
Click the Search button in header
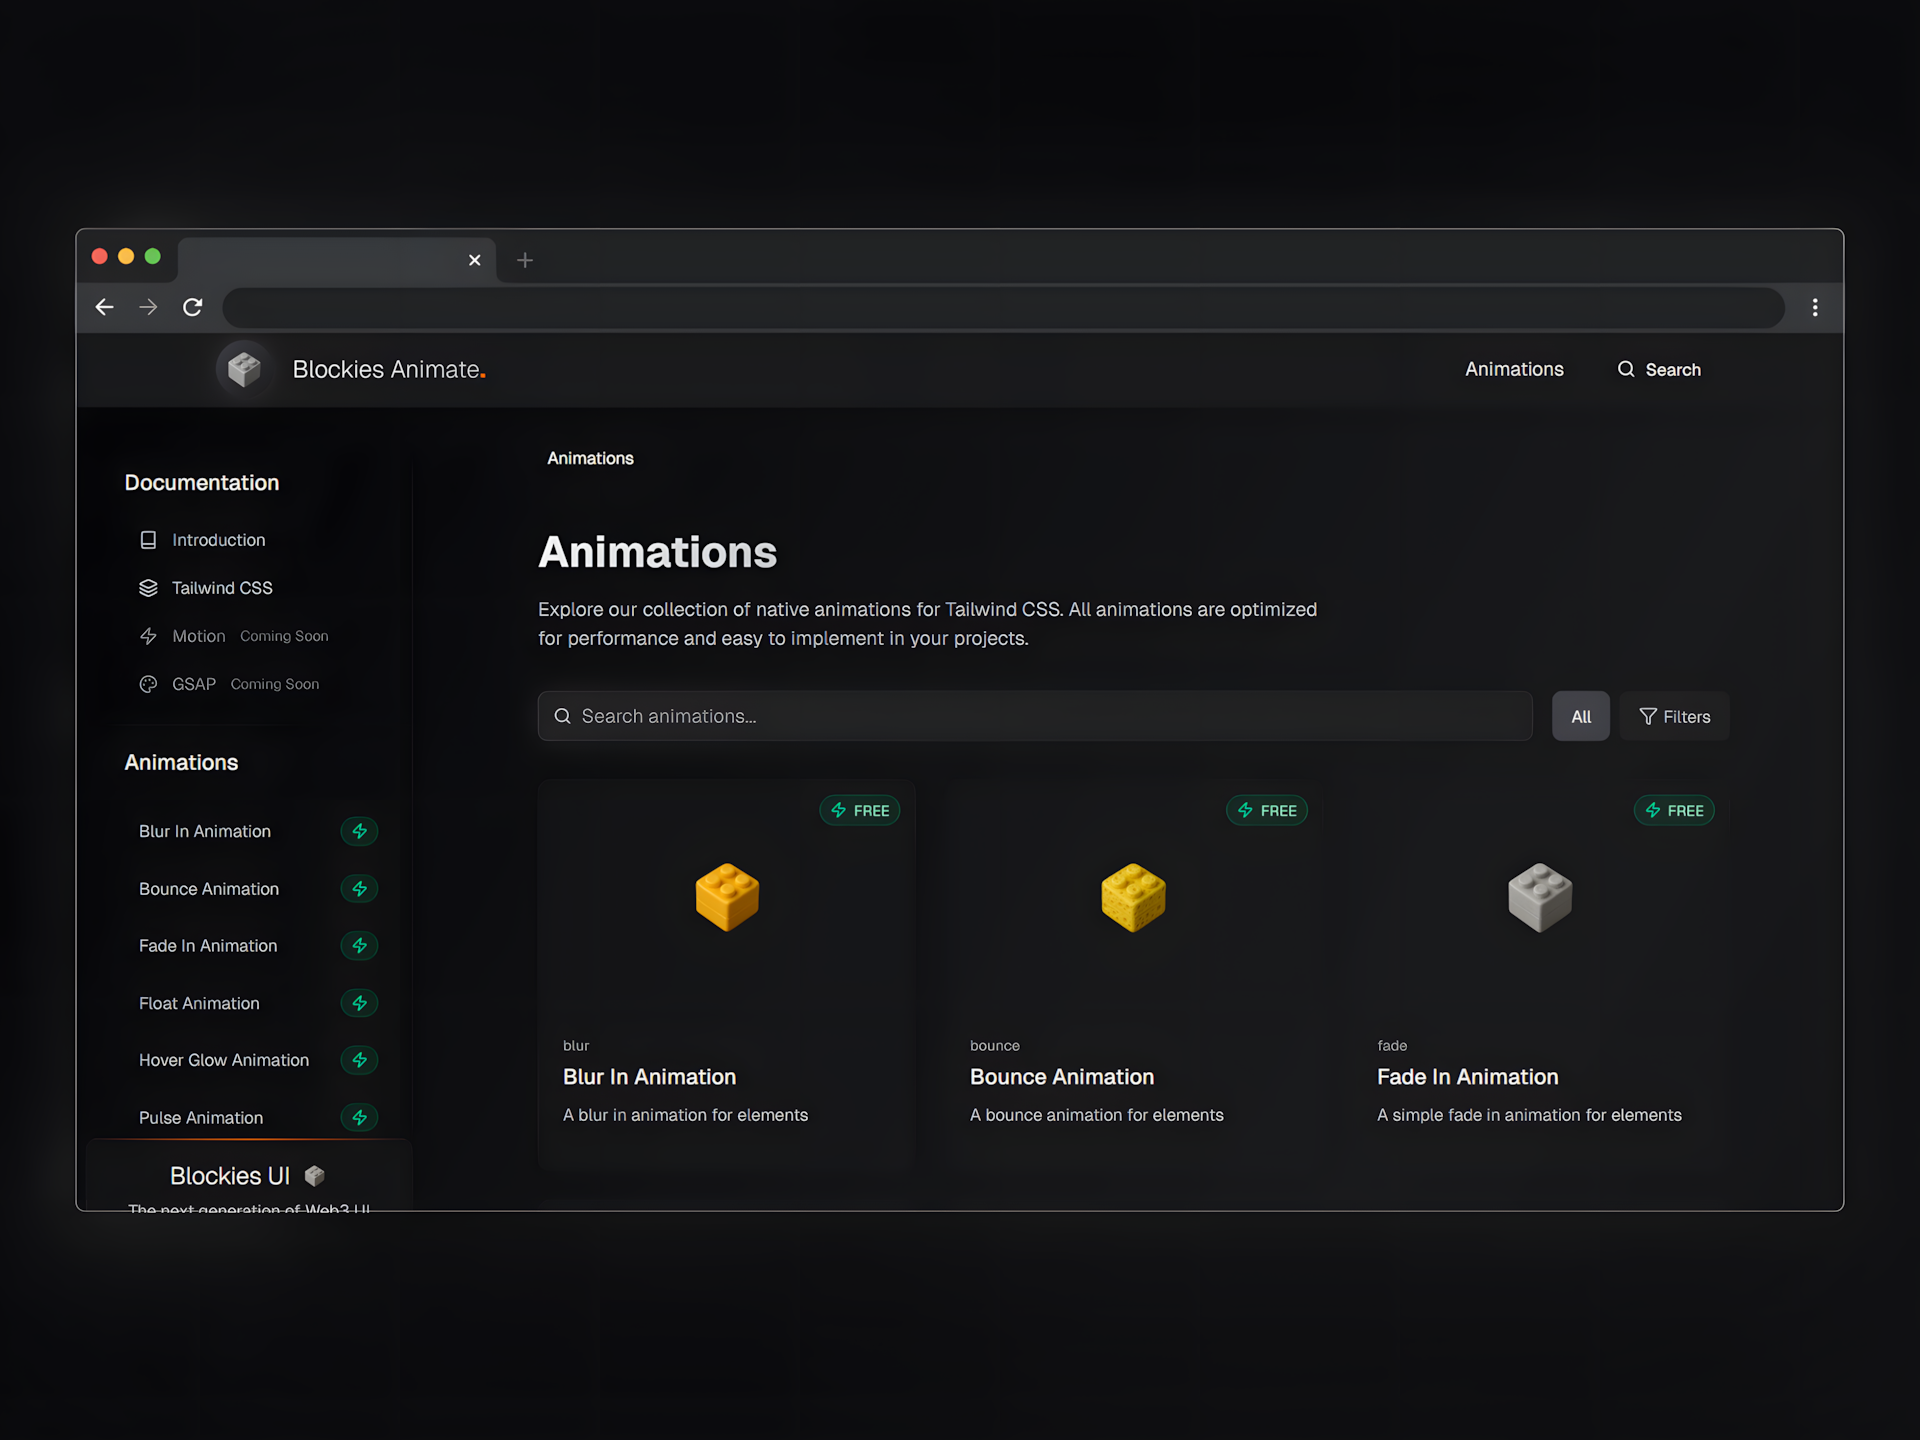[x=1659, y=369]
